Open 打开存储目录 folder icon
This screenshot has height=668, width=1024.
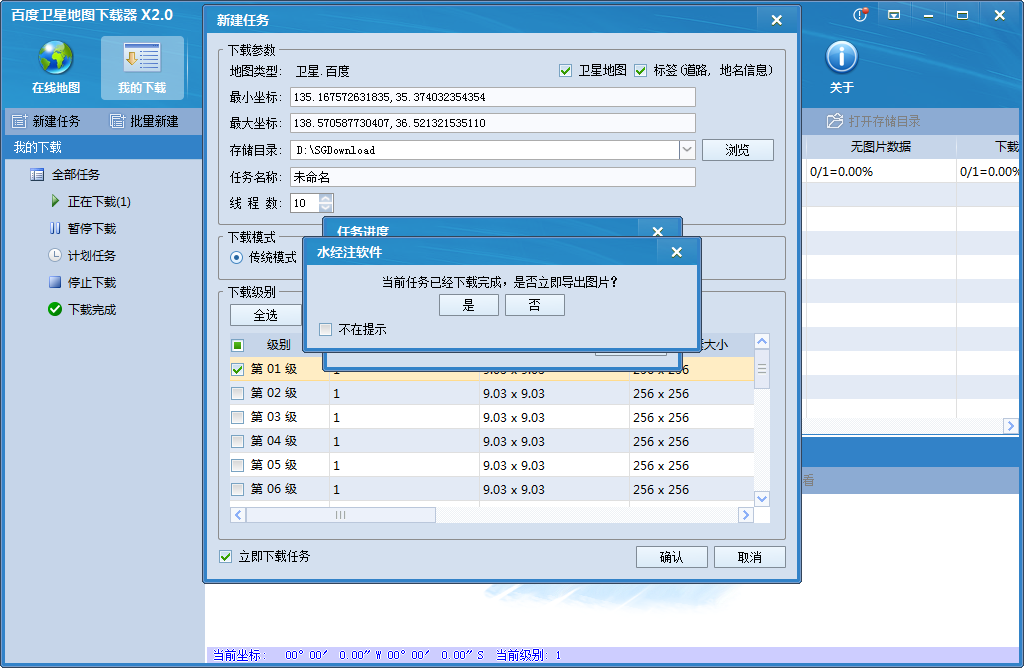click(x=835, y=121)
